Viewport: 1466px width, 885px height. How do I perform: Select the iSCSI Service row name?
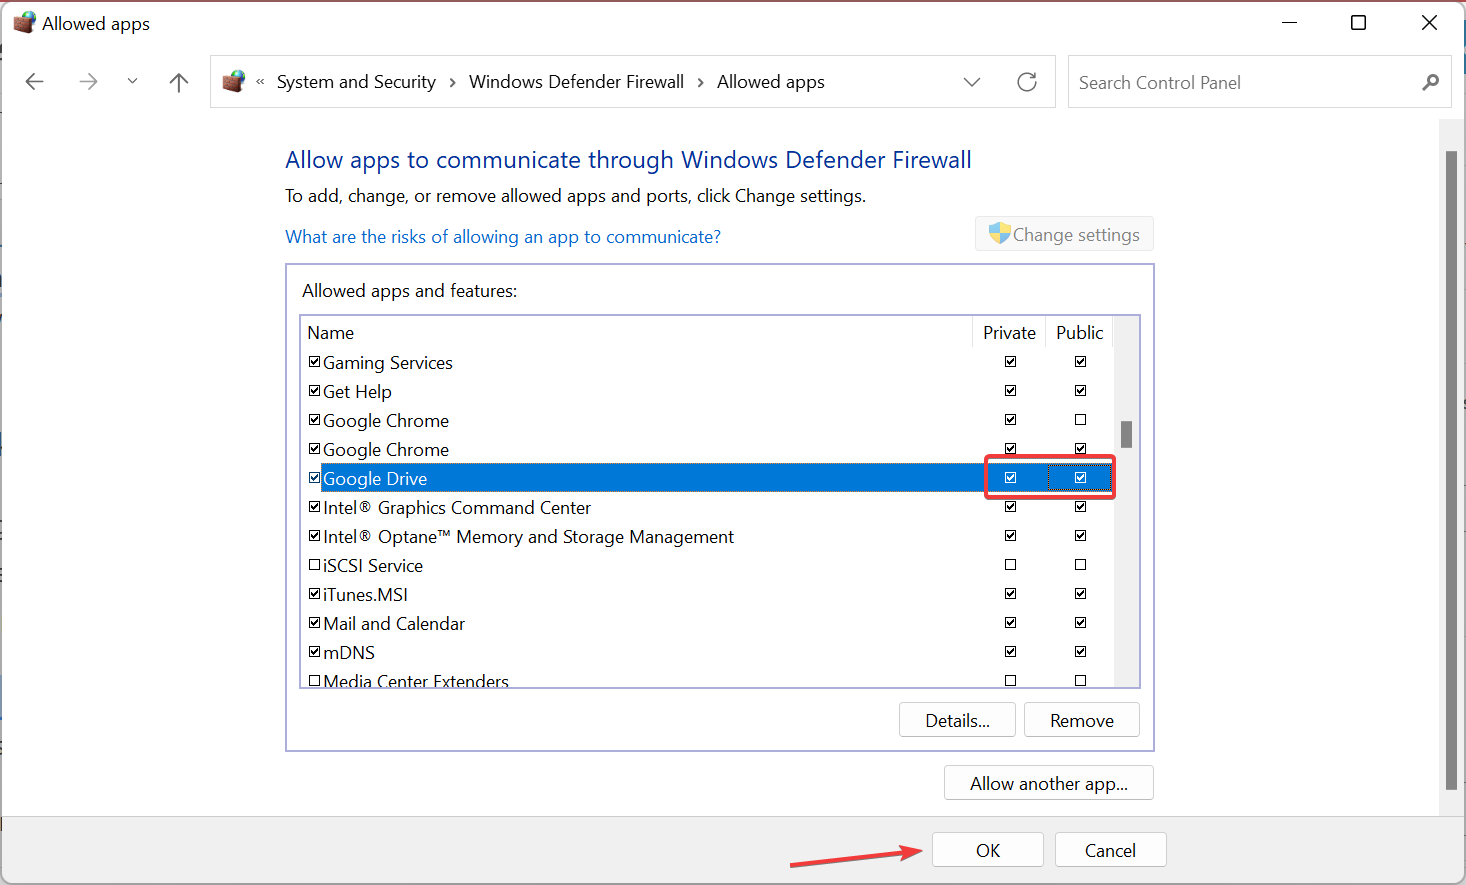373,566
